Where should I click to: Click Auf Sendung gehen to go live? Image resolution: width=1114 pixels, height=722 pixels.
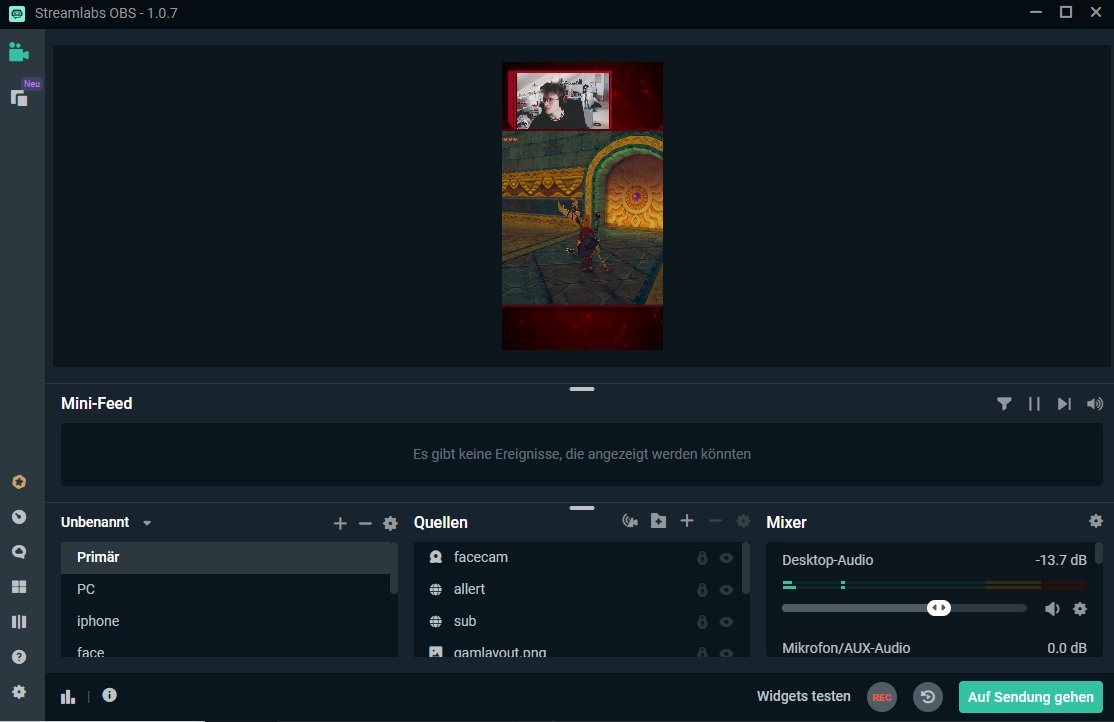(x=1031, y=697)
